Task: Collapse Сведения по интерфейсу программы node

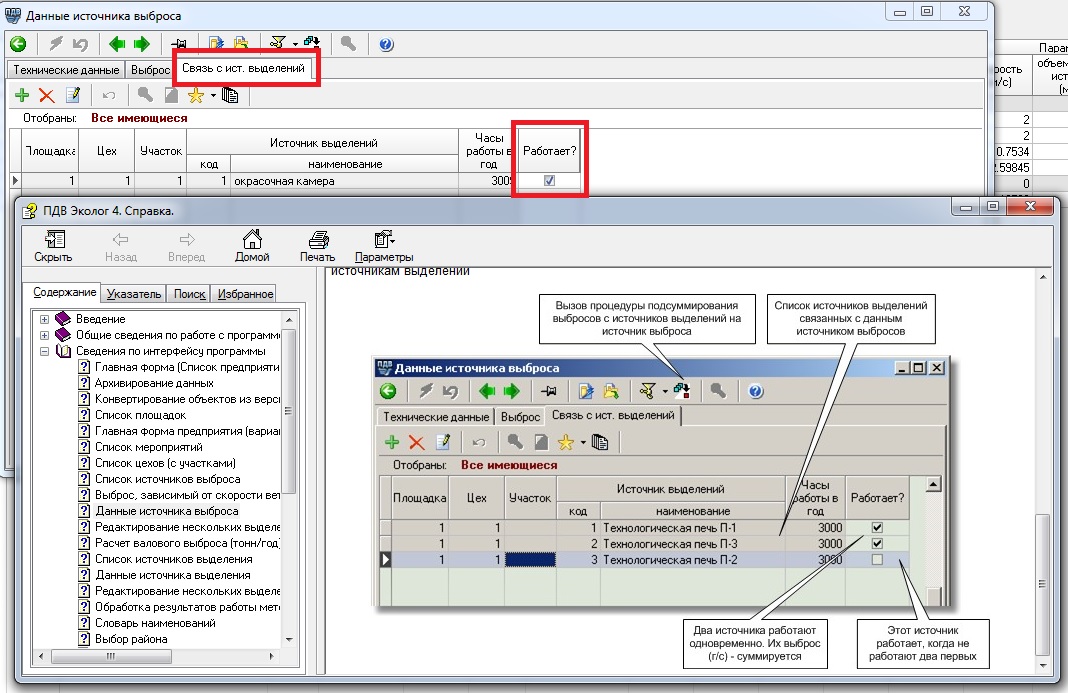Action: (44, 351)
